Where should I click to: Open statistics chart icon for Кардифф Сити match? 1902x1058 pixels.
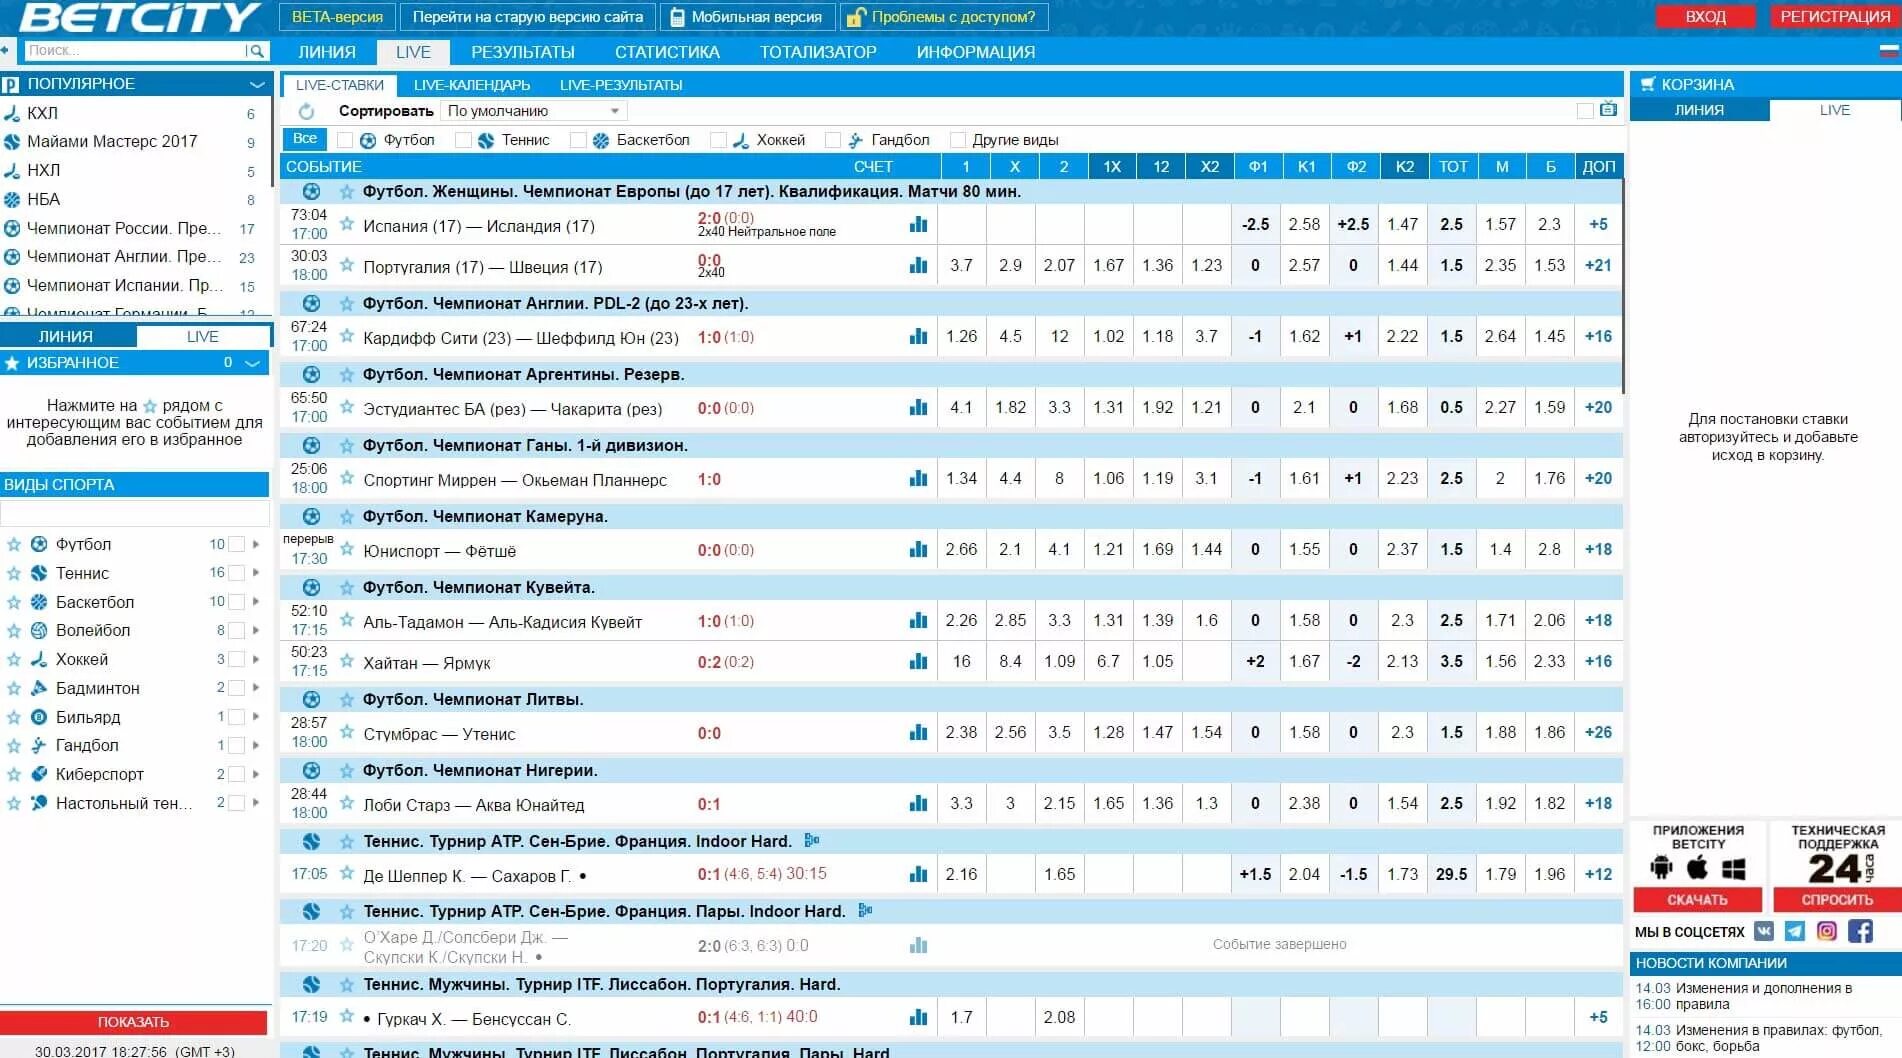pyautogui.click(x=918, y=337)
